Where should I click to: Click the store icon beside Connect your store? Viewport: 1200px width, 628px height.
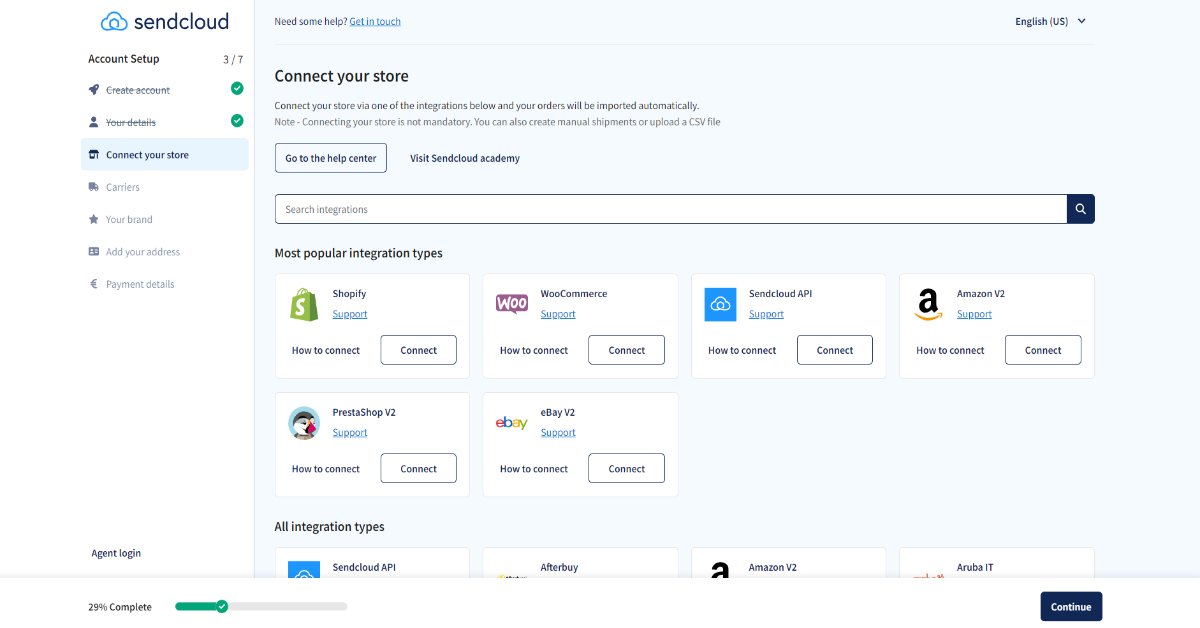(94, 155)
